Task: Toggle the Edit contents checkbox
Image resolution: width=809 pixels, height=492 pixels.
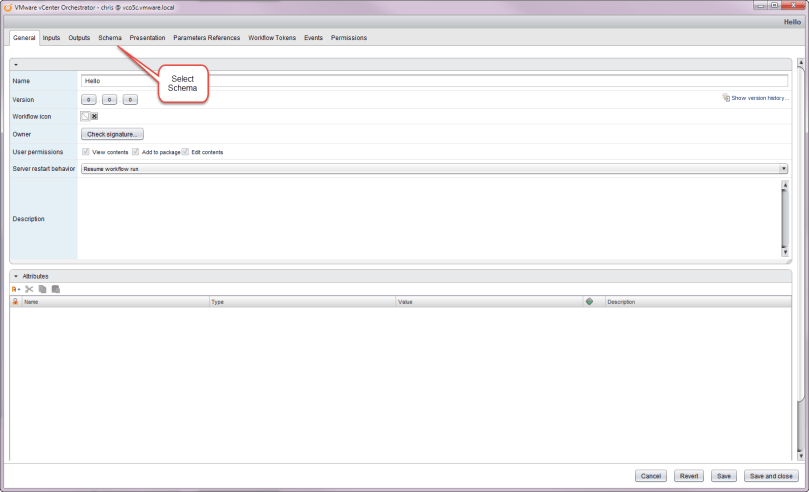Action: pos(185,152)
